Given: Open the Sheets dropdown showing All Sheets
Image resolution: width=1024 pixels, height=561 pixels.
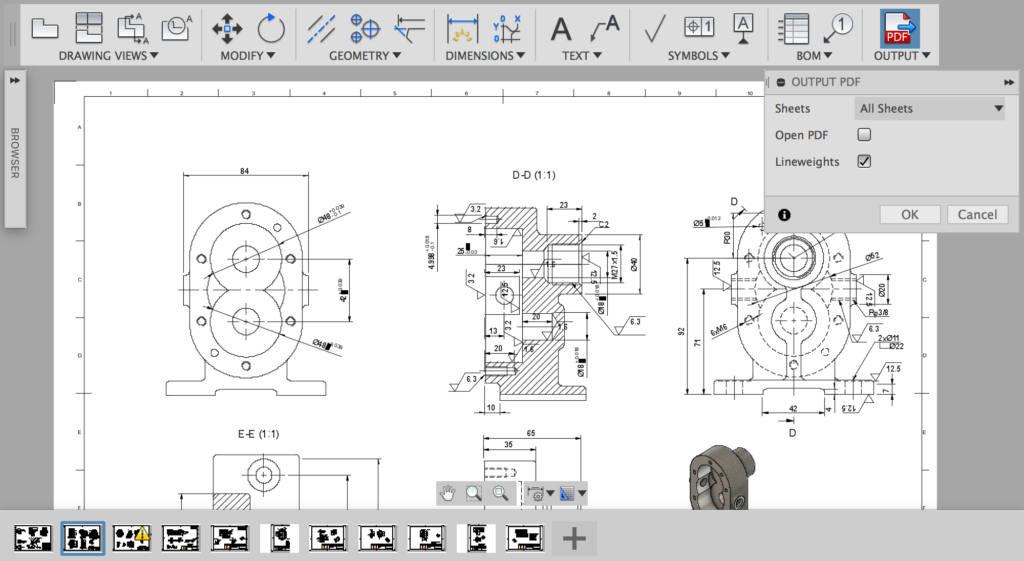Looking at the screenshot, I should point(930,109).
